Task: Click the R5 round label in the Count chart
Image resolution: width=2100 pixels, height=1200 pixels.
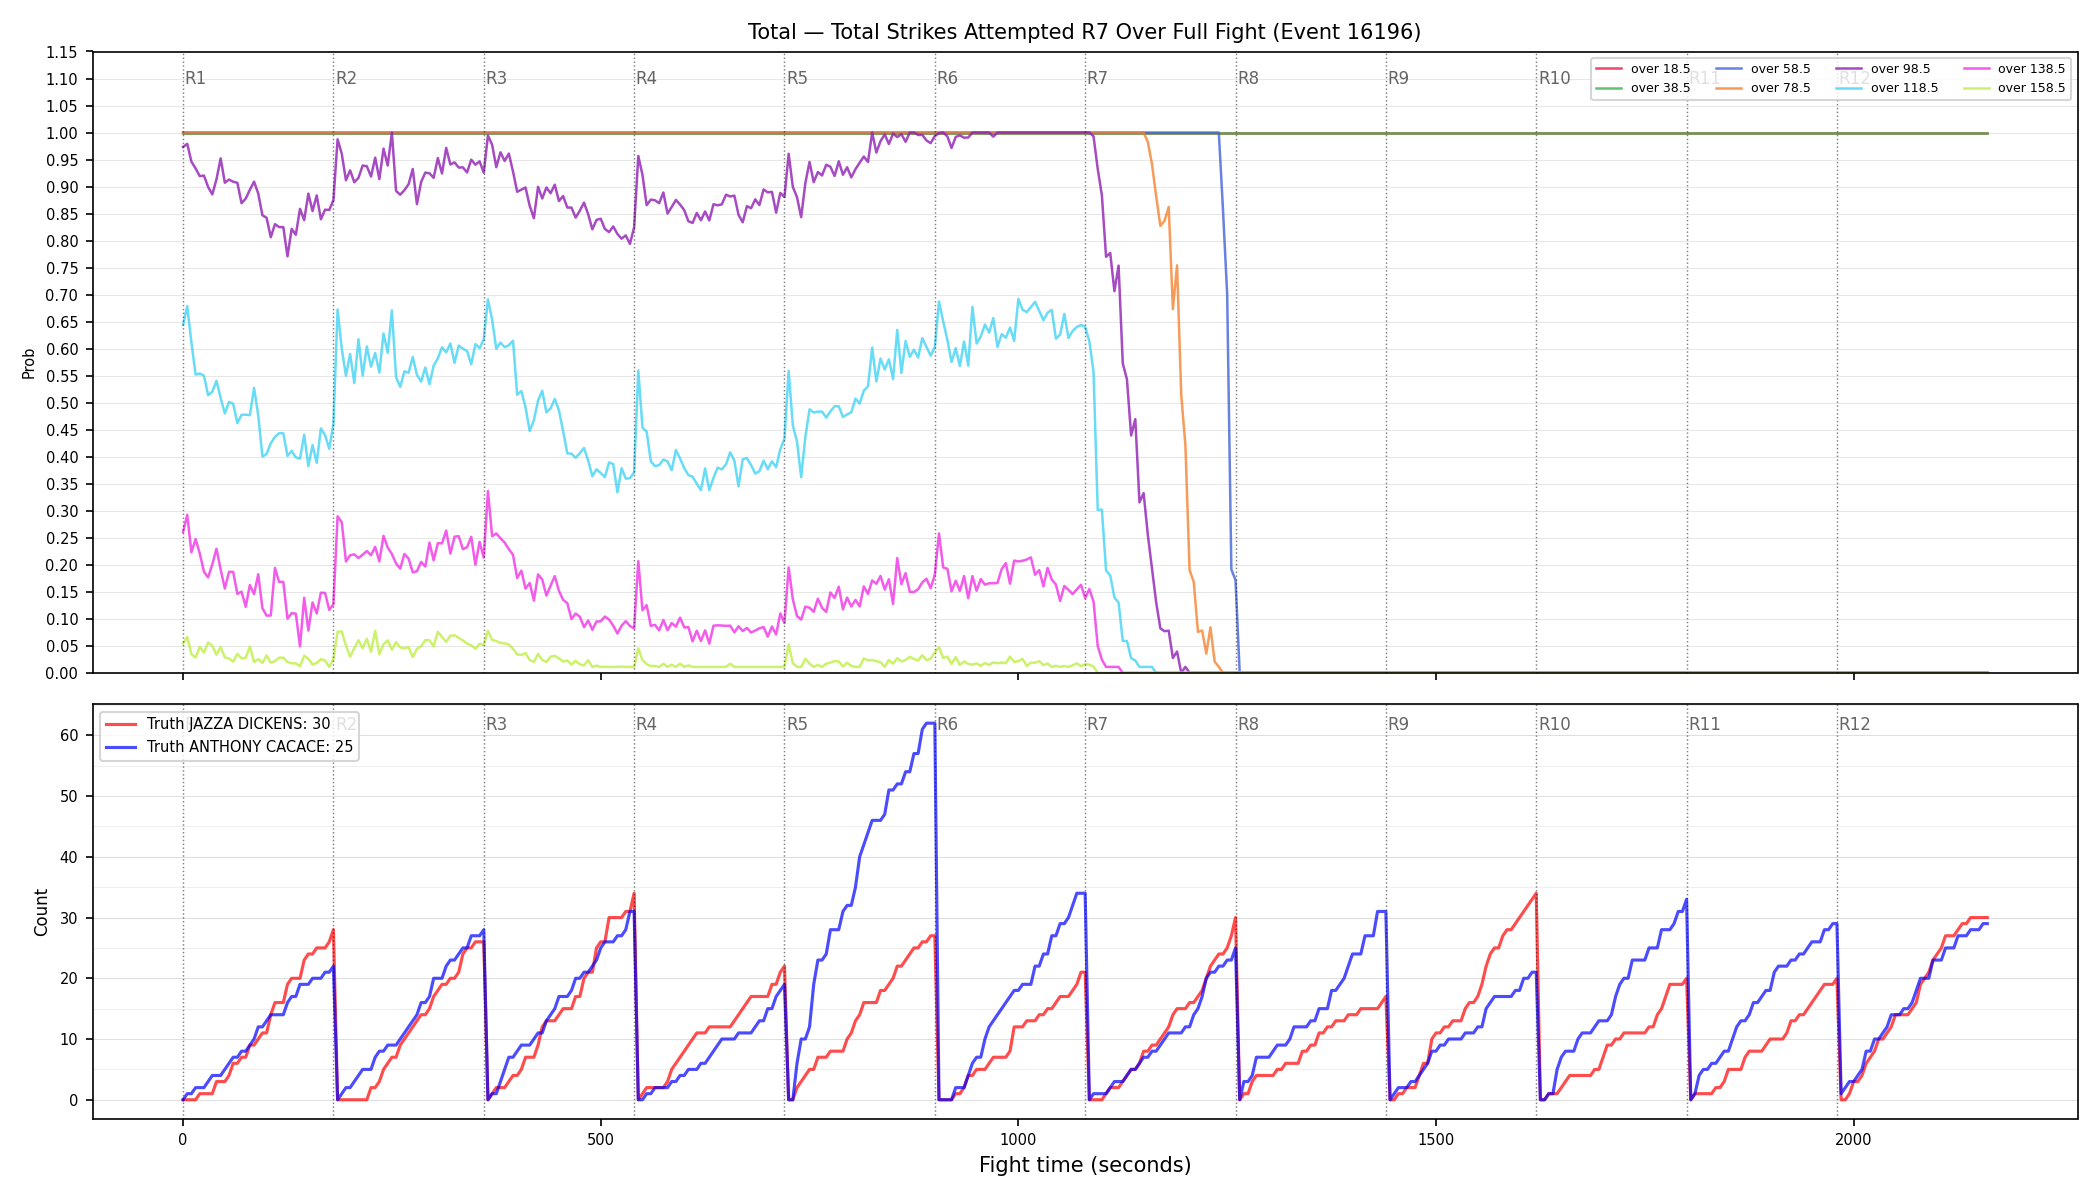Action: [x=797, y=724]
